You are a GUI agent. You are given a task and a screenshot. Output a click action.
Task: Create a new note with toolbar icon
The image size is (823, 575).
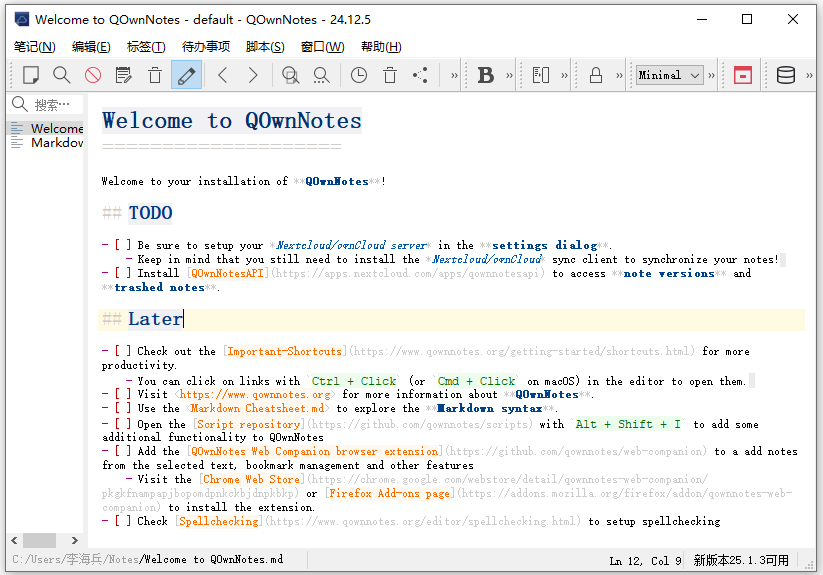click(31, 75)
